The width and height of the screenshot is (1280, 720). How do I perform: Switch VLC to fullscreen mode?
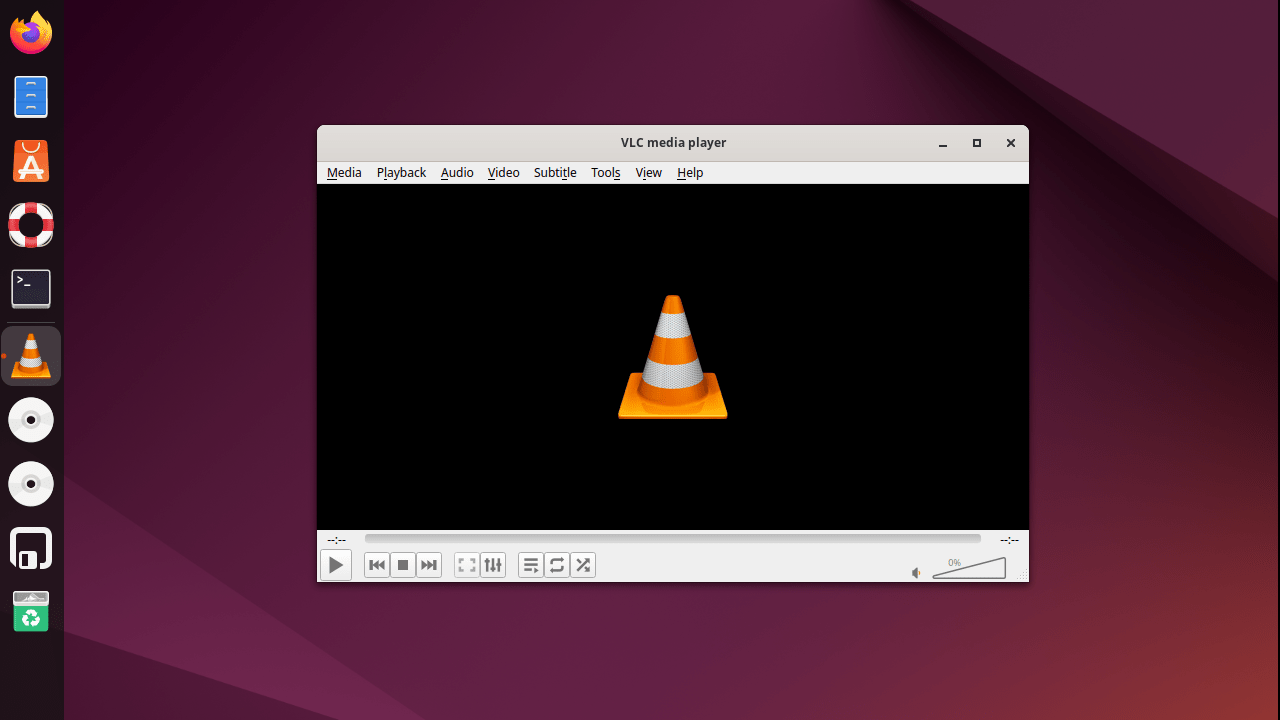[466, 564]
